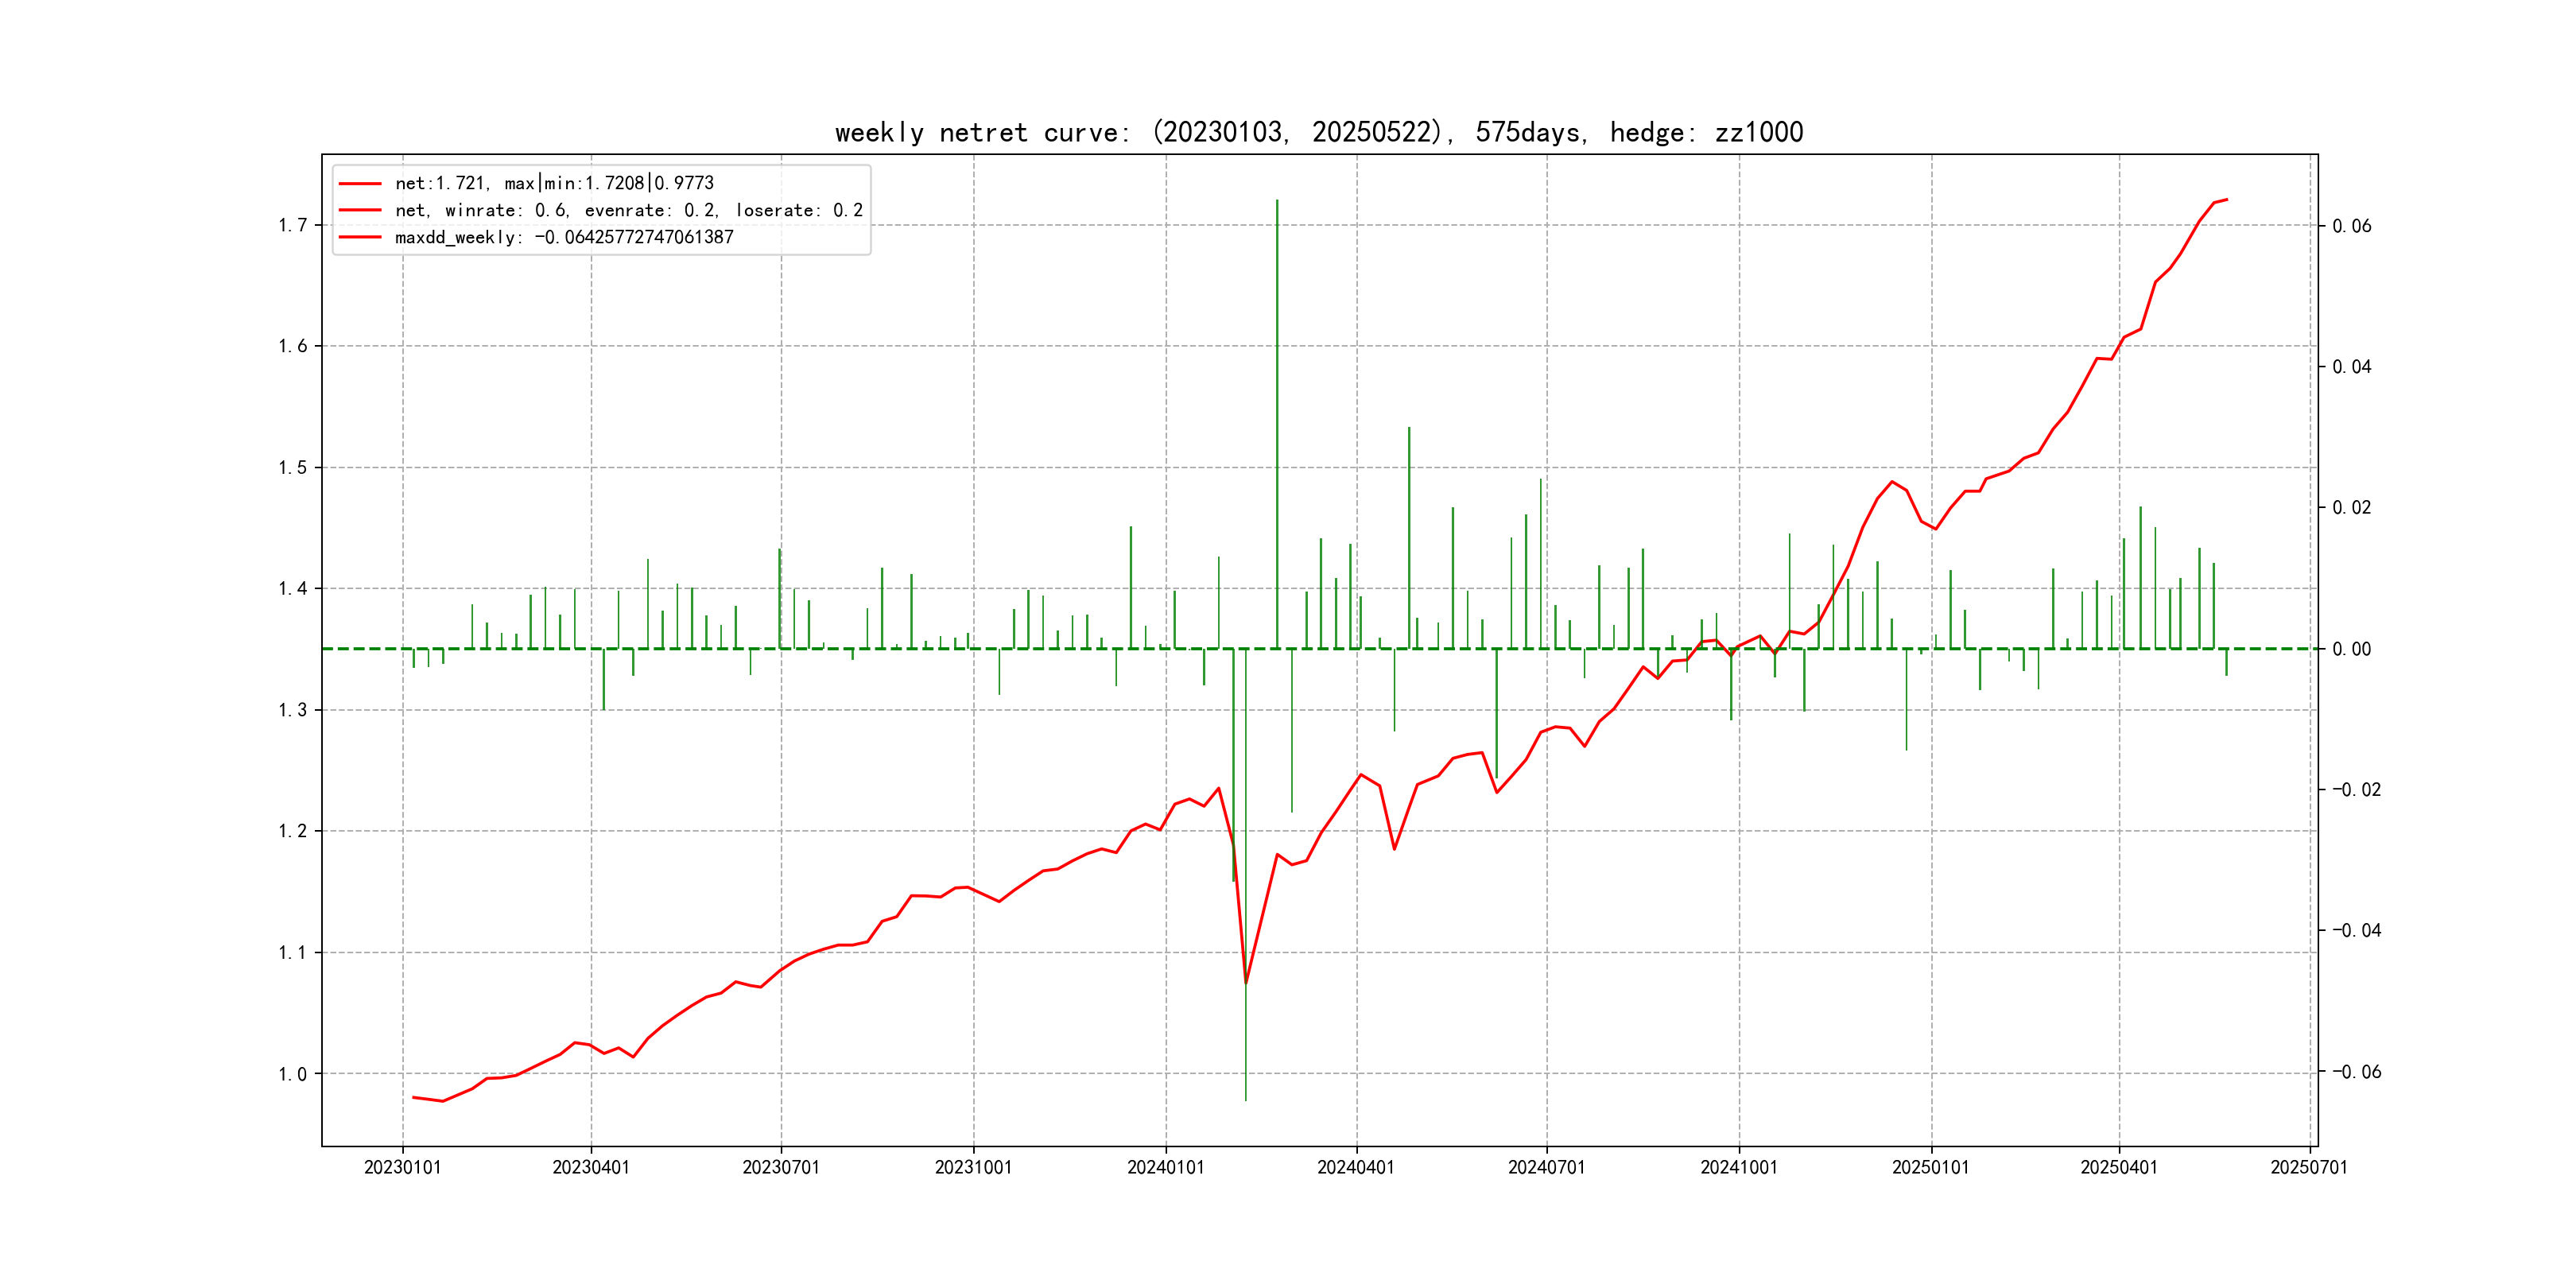Click the chart title text
2576x1288 pixels.
coord(1319,132)
